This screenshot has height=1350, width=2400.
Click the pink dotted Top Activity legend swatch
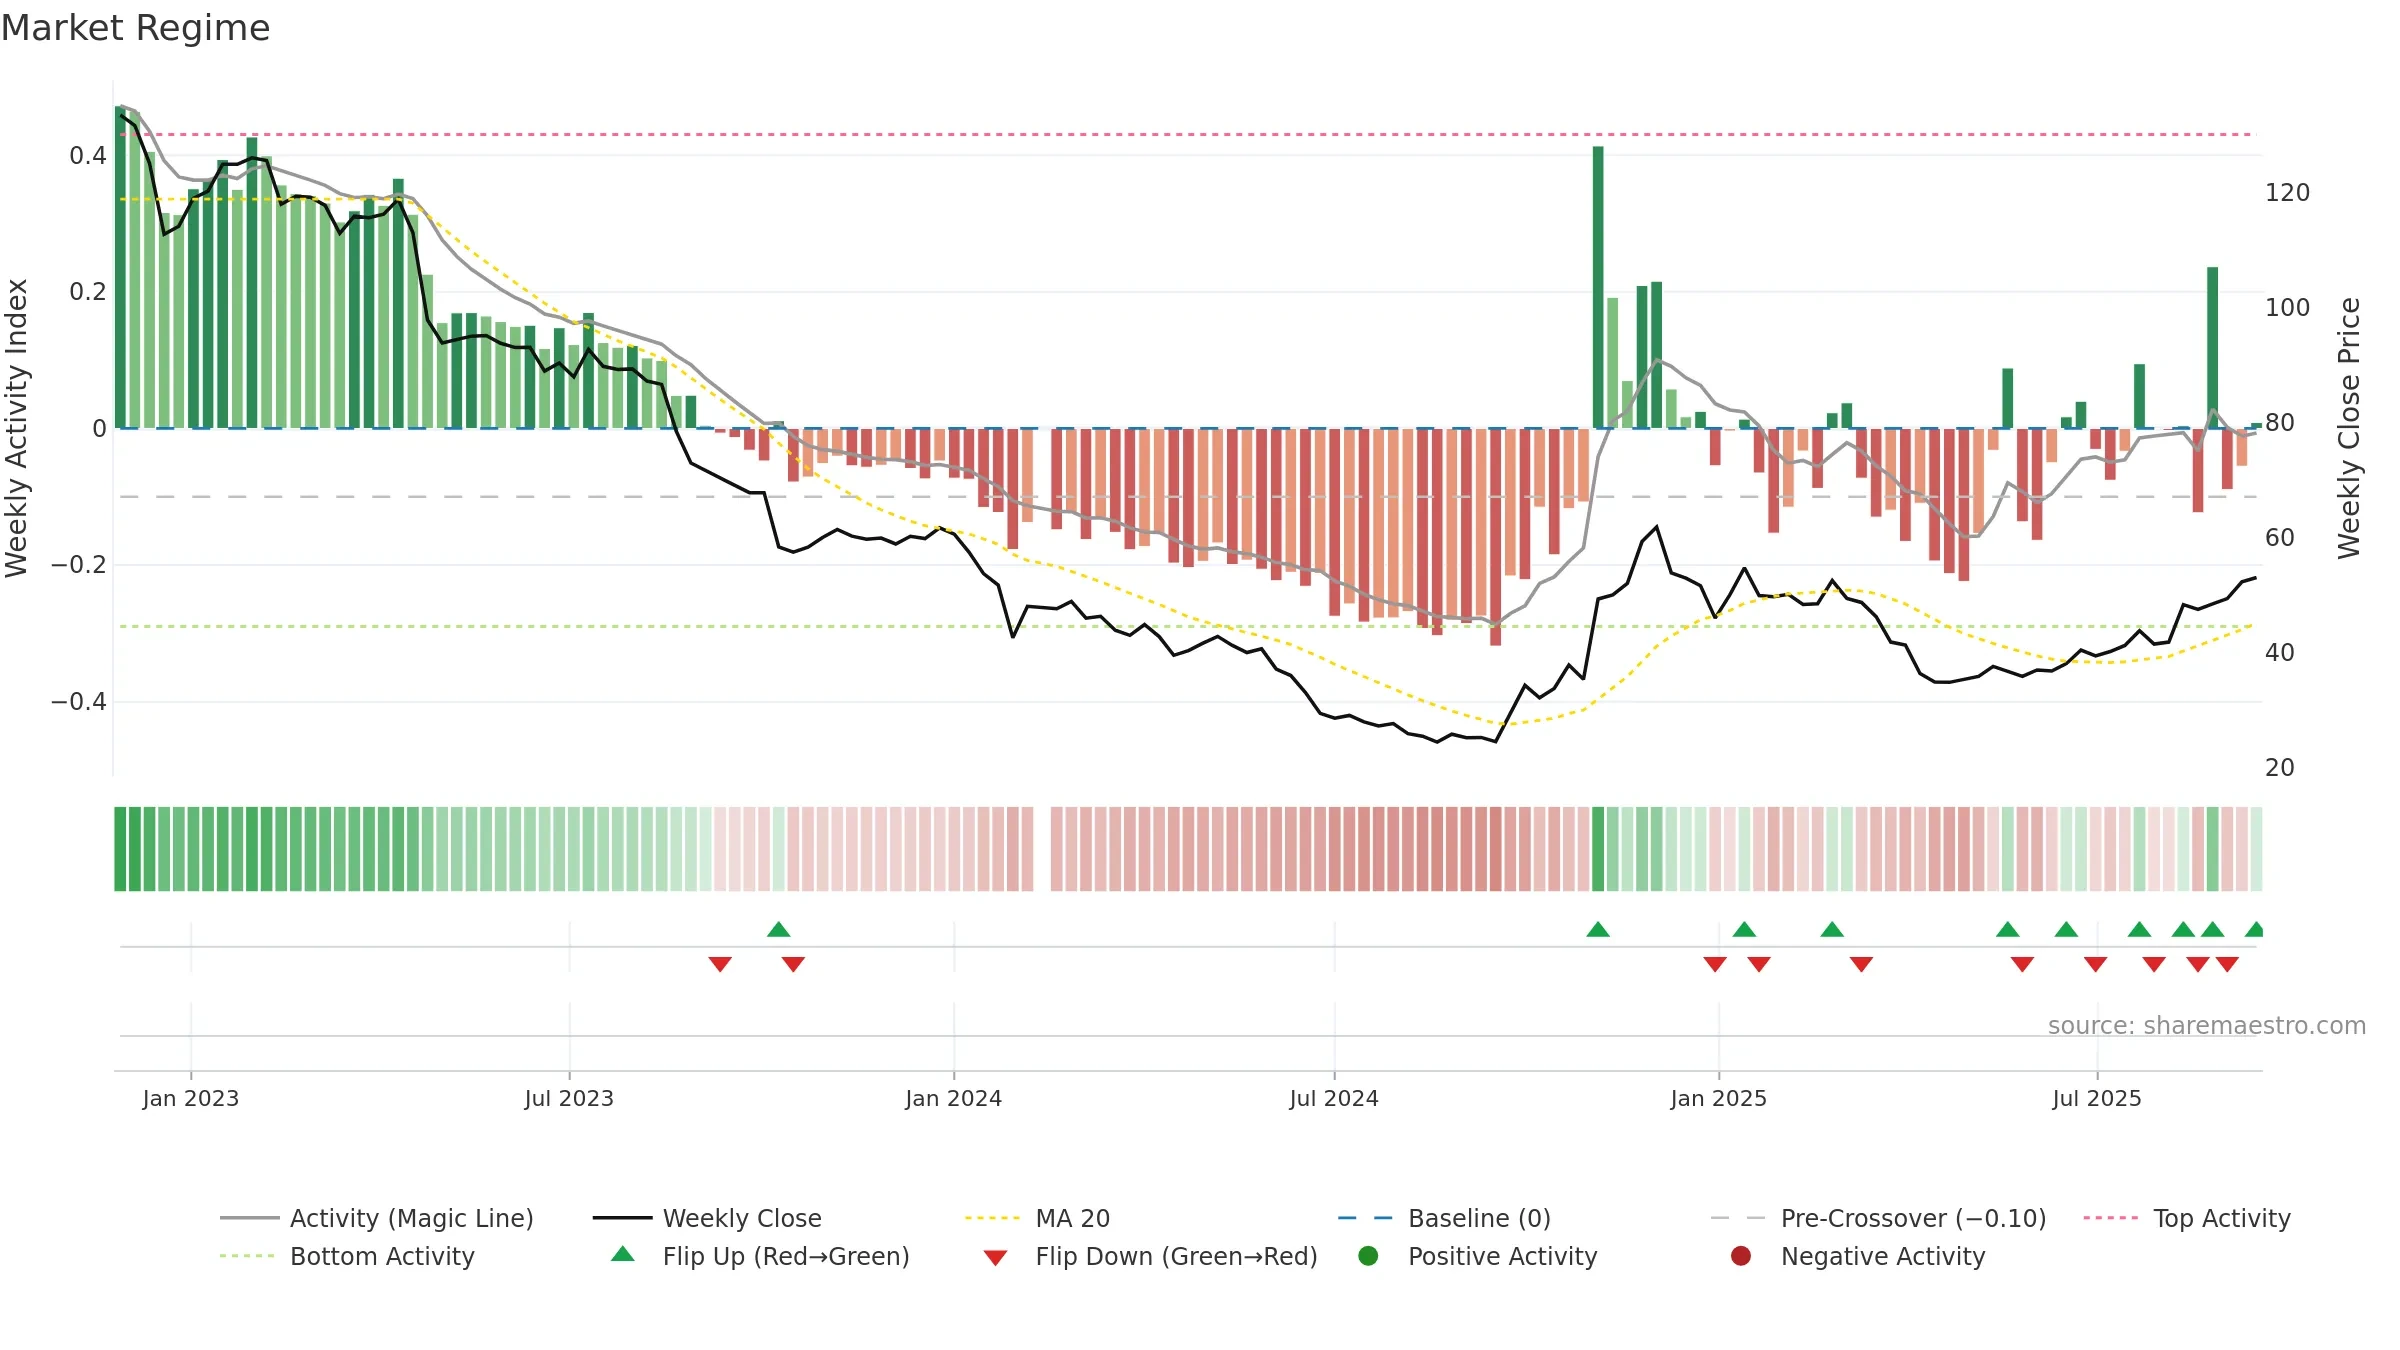click(x=2112, y=1218)
